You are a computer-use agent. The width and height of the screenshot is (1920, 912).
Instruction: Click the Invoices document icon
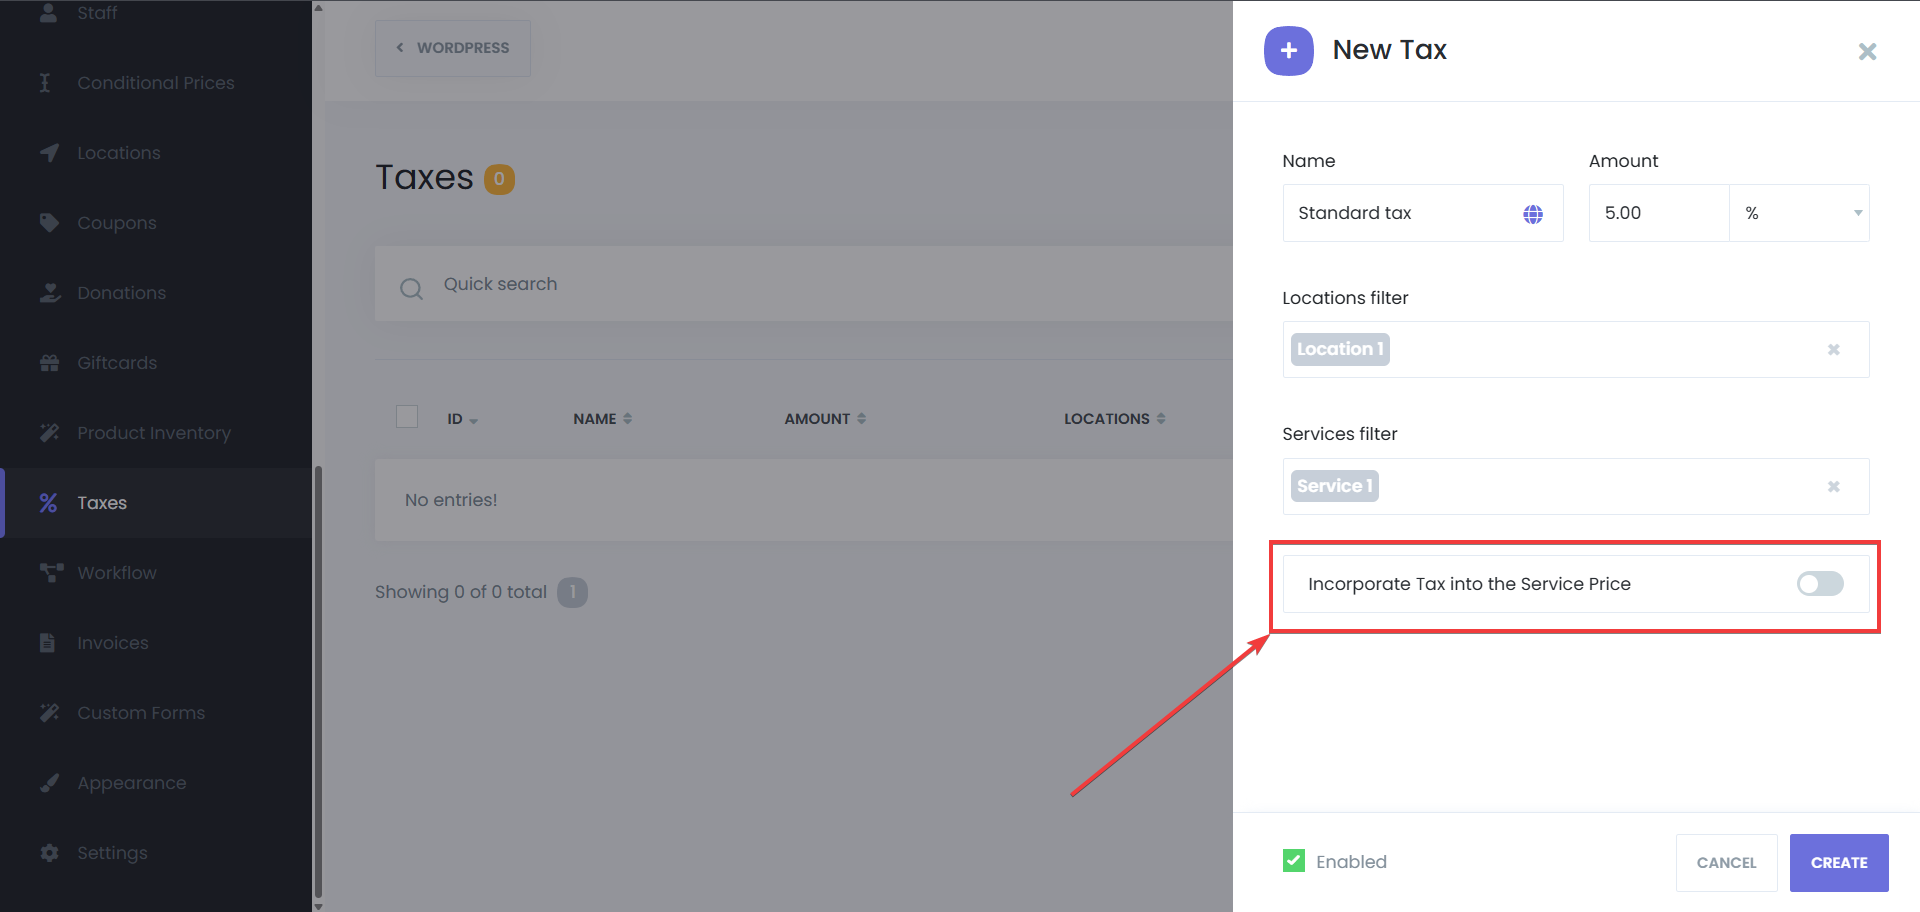(x=47, y=643)
